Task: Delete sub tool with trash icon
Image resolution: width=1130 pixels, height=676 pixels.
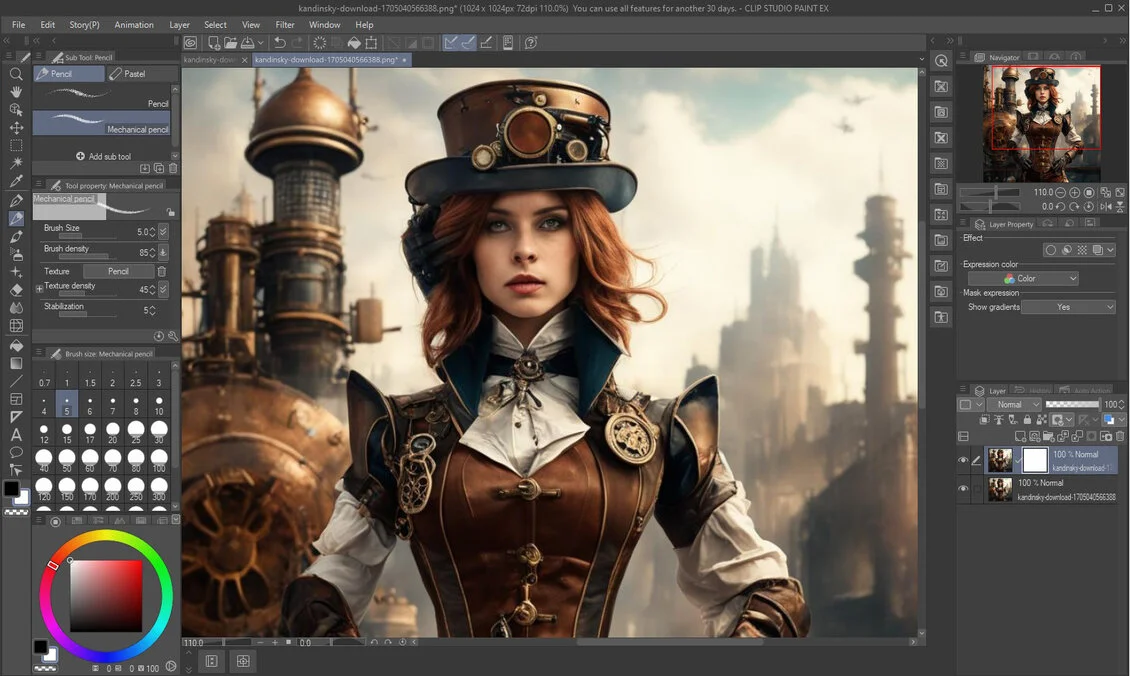Action: 173,169
